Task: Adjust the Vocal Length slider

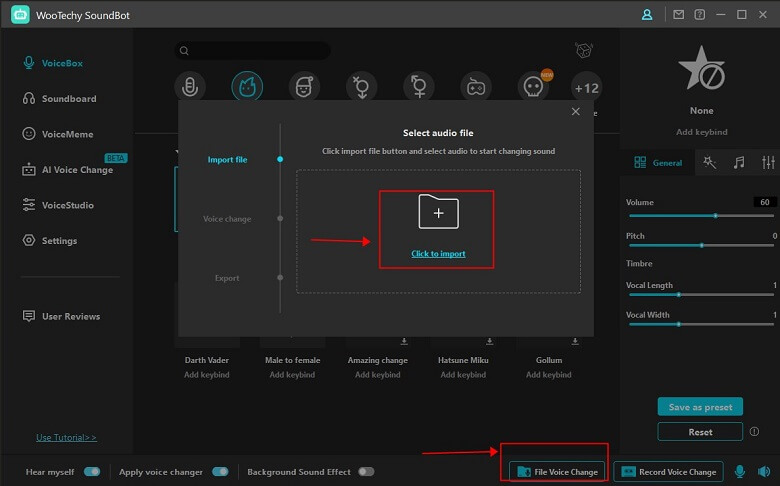Action: point(701,294)
